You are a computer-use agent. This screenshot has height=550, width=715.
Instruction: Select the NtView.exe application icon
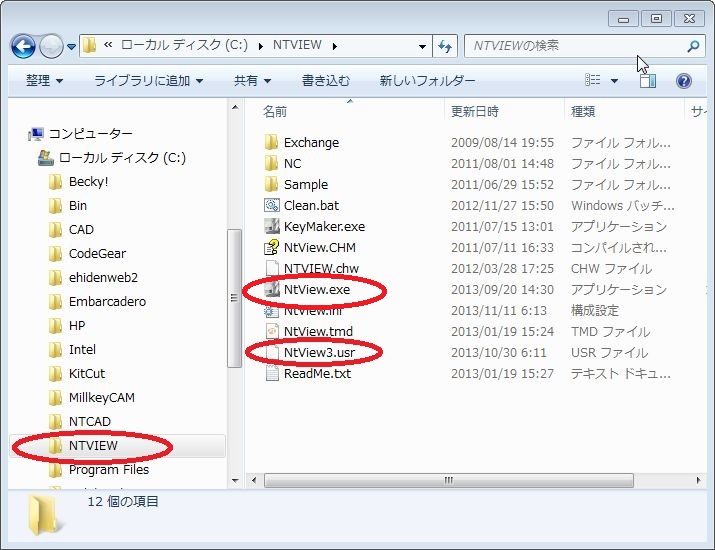(x=271, y=290)
